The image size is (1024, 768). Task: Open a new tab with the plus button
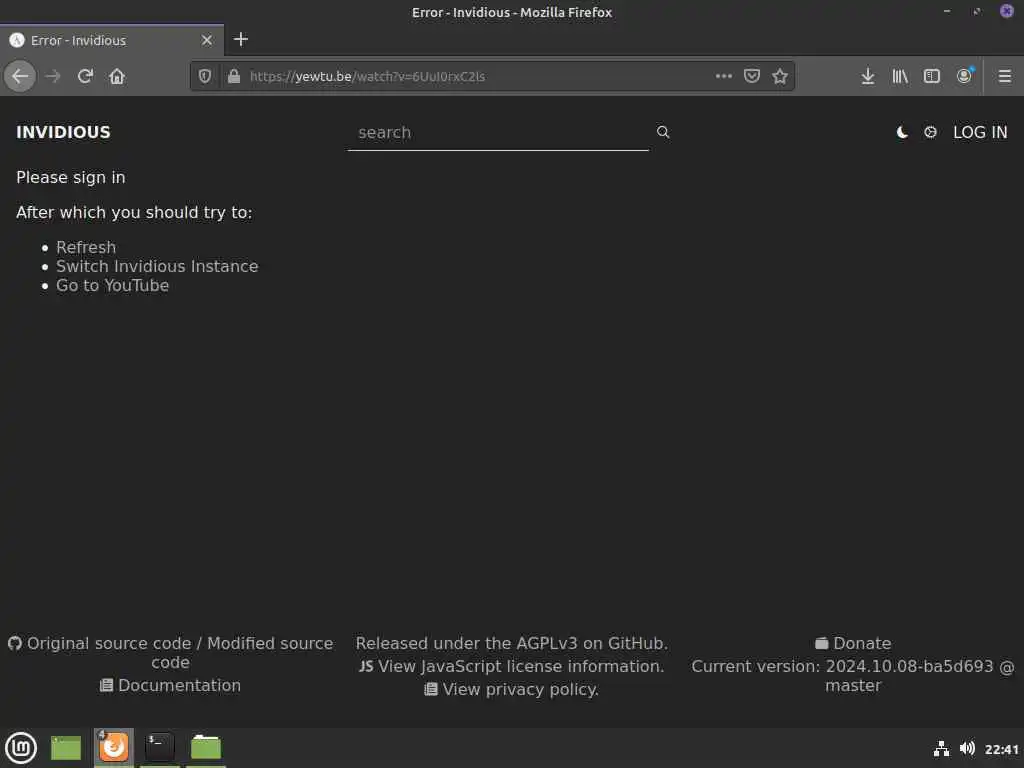point(241,39)
